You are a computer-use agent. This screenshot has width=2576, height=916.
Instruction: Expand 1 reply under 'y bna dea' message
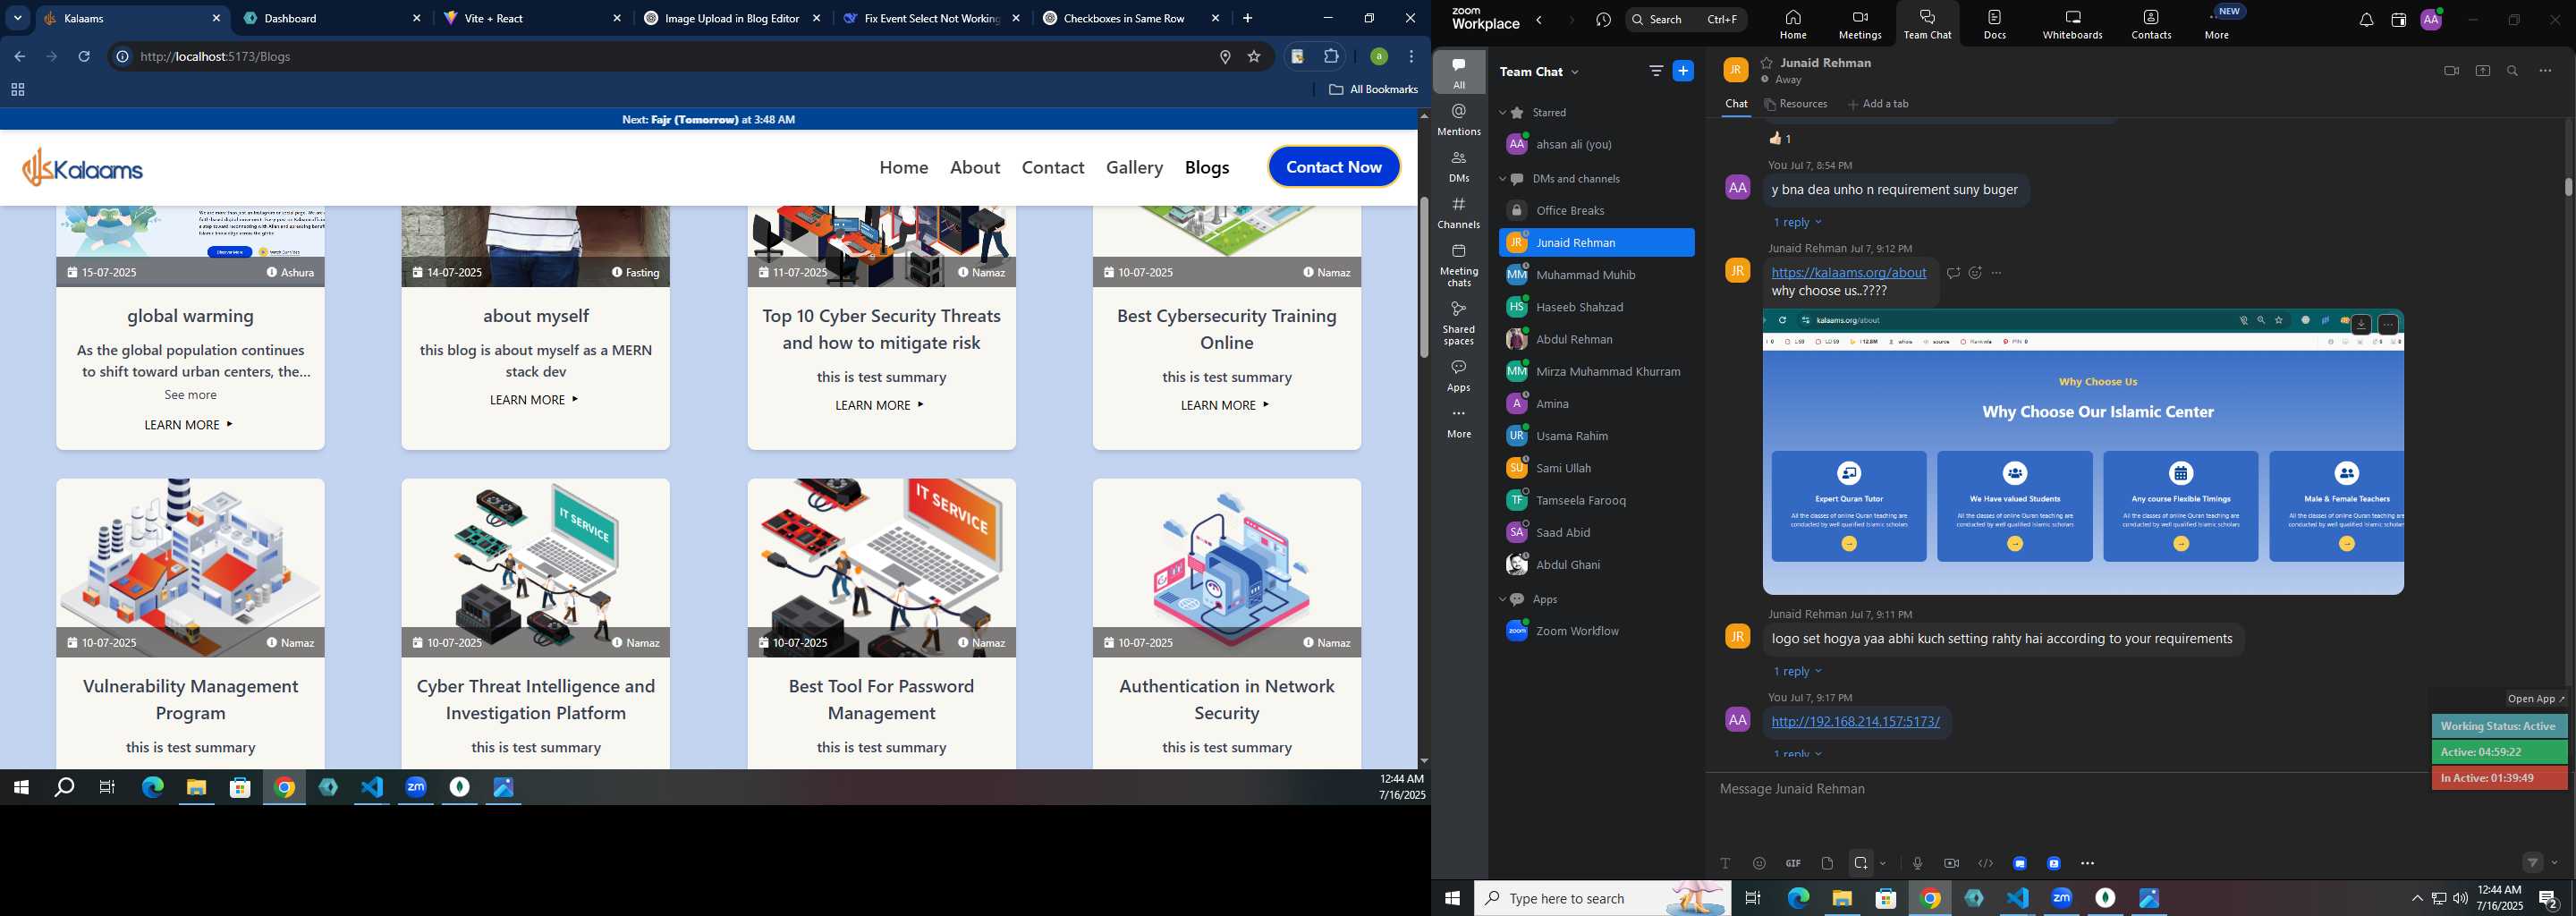1797,222
